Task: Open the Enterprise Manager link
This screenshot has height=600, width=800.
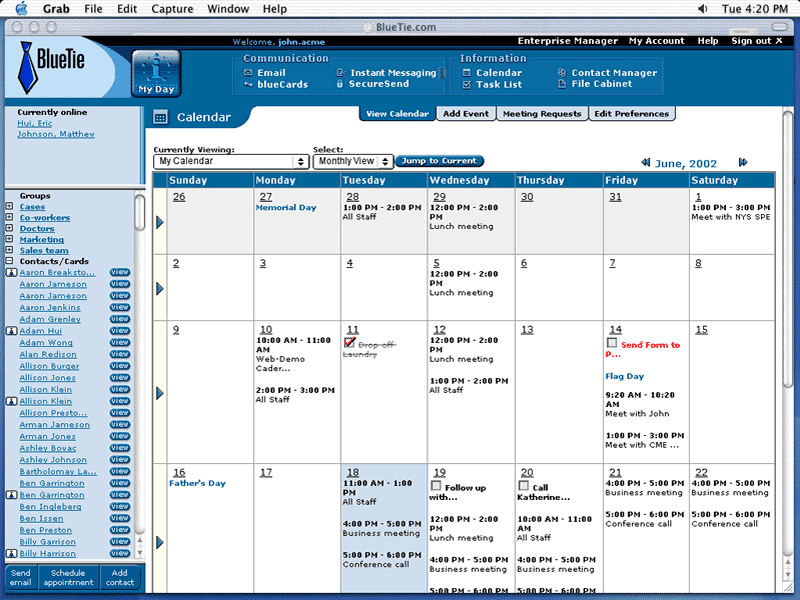Action: pos(568,41)
